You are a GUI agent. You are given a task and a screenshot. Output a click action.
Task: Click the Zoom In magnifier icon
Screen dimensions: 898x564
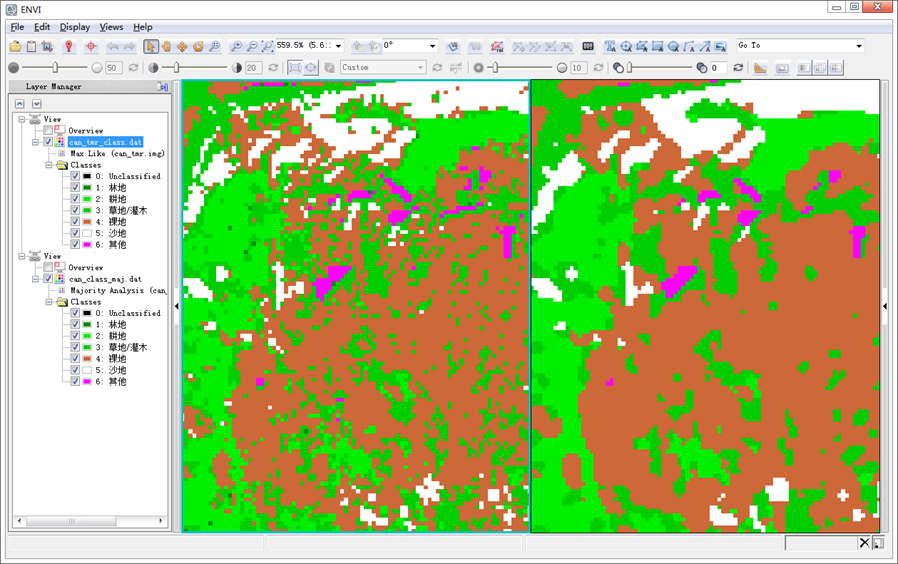(235, 46)
